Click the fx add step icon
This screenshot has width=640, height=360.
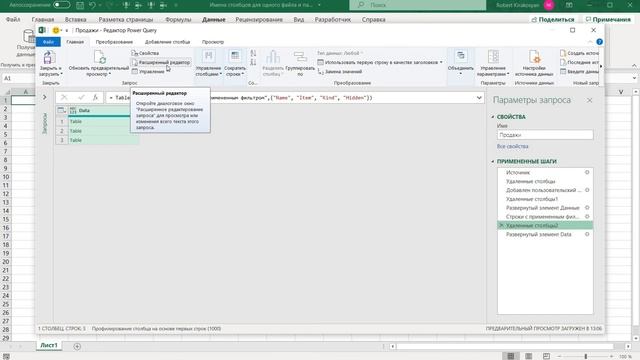pyautogui.click(x=95, y=98)
